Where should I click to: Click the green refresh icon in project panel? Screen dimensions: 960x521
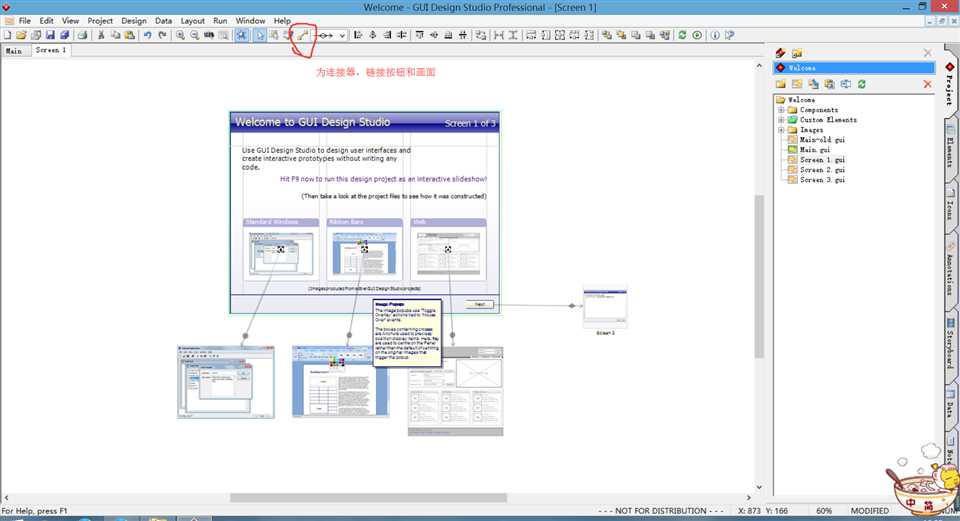[861, 84]
